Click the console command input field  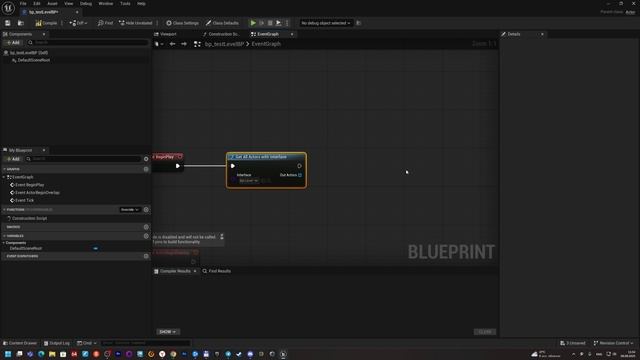point(145,343)
